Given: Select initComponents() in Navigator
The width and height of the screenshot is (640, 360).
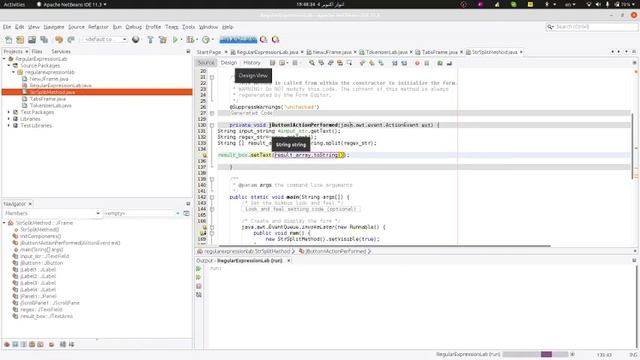Looking at the screenshot, I should [40, 236].
